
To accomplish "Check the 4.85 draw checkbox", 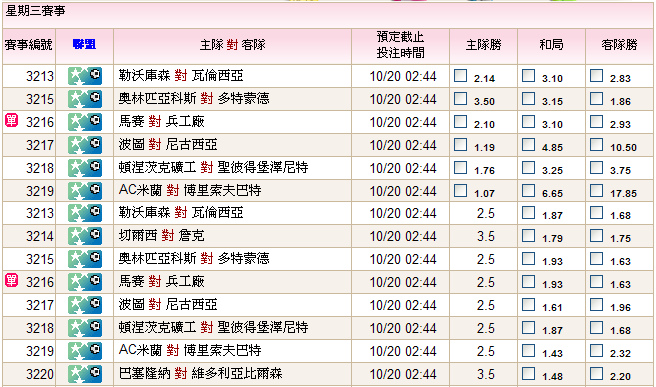I will click(528, 144).
